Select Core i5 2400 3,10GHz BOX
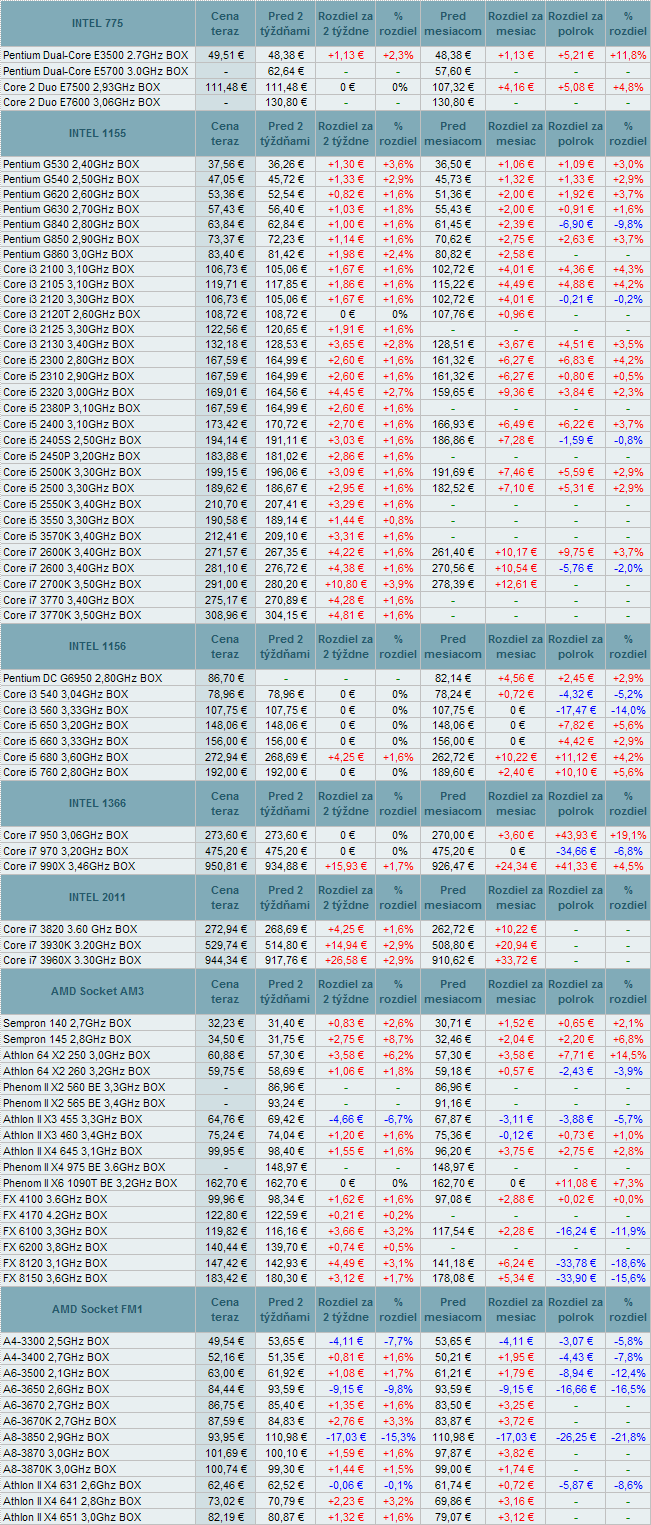The width and height of the screenshot is (651, 1525). 68,425
